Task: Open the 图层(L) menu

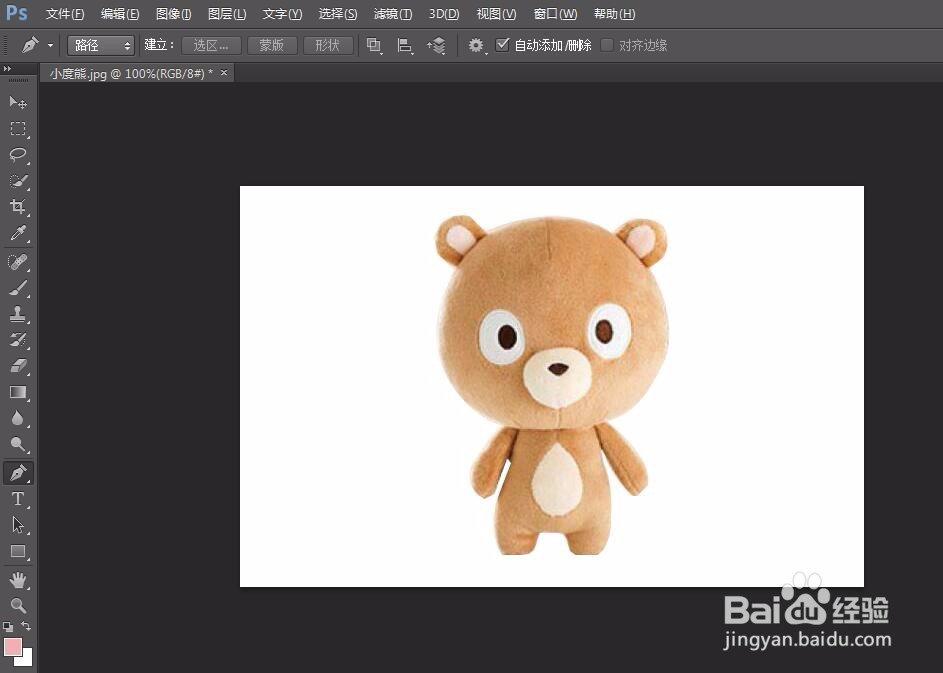Action: 227,14
